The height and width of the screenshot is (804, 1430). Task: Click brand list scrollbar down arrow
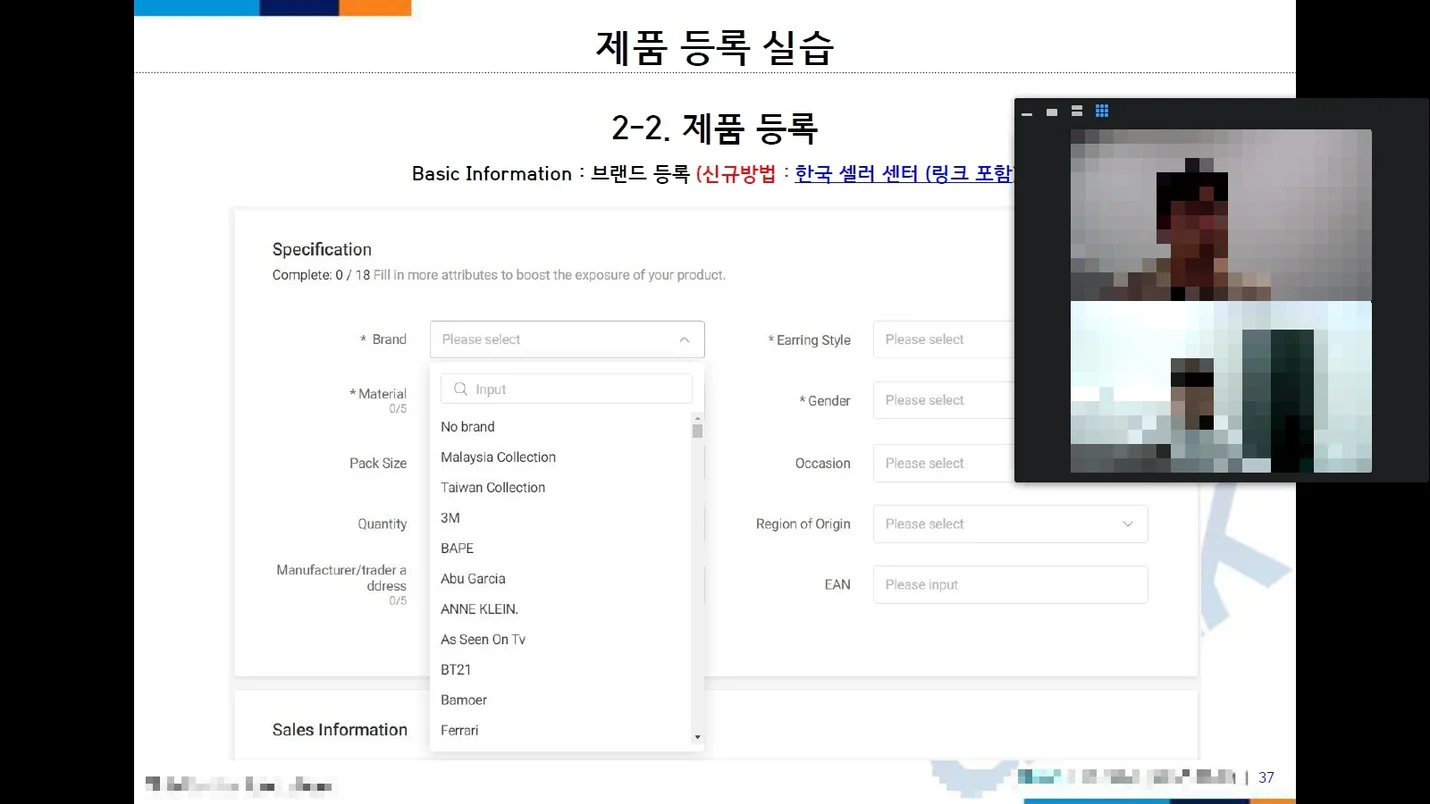point(697,738)
